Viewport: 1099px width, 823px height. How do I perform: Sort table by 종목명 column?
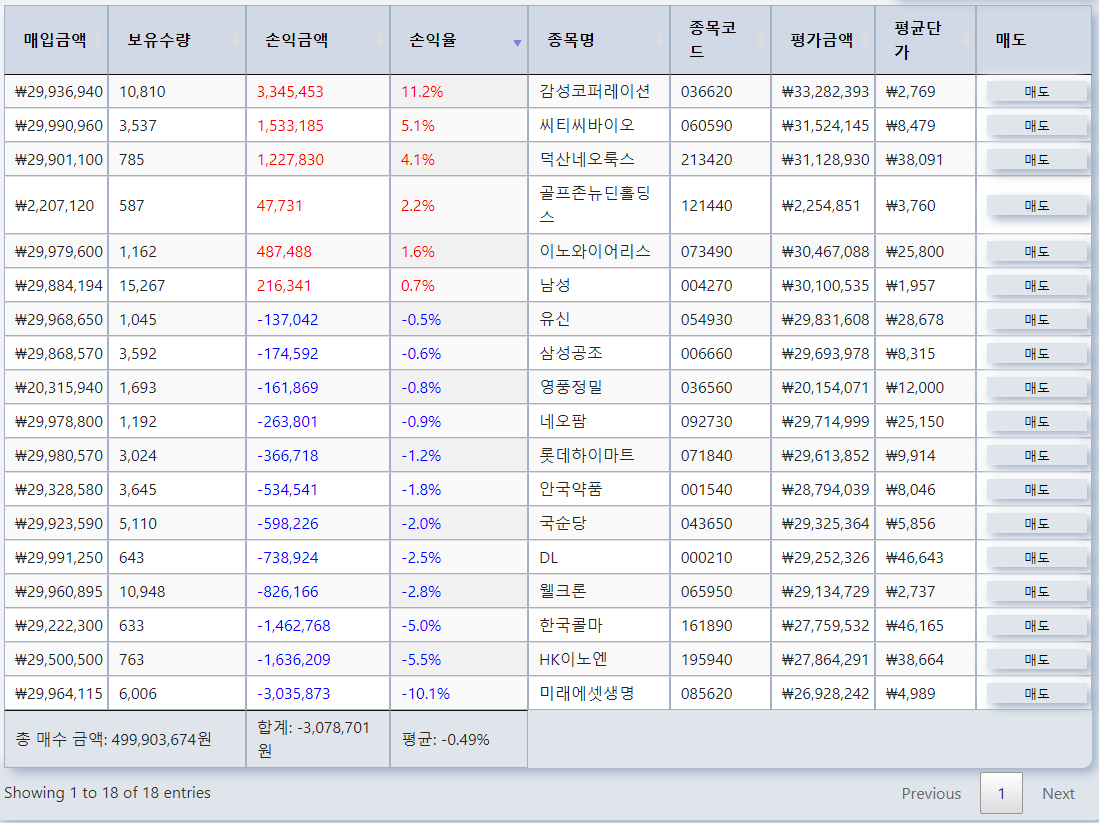599,40
